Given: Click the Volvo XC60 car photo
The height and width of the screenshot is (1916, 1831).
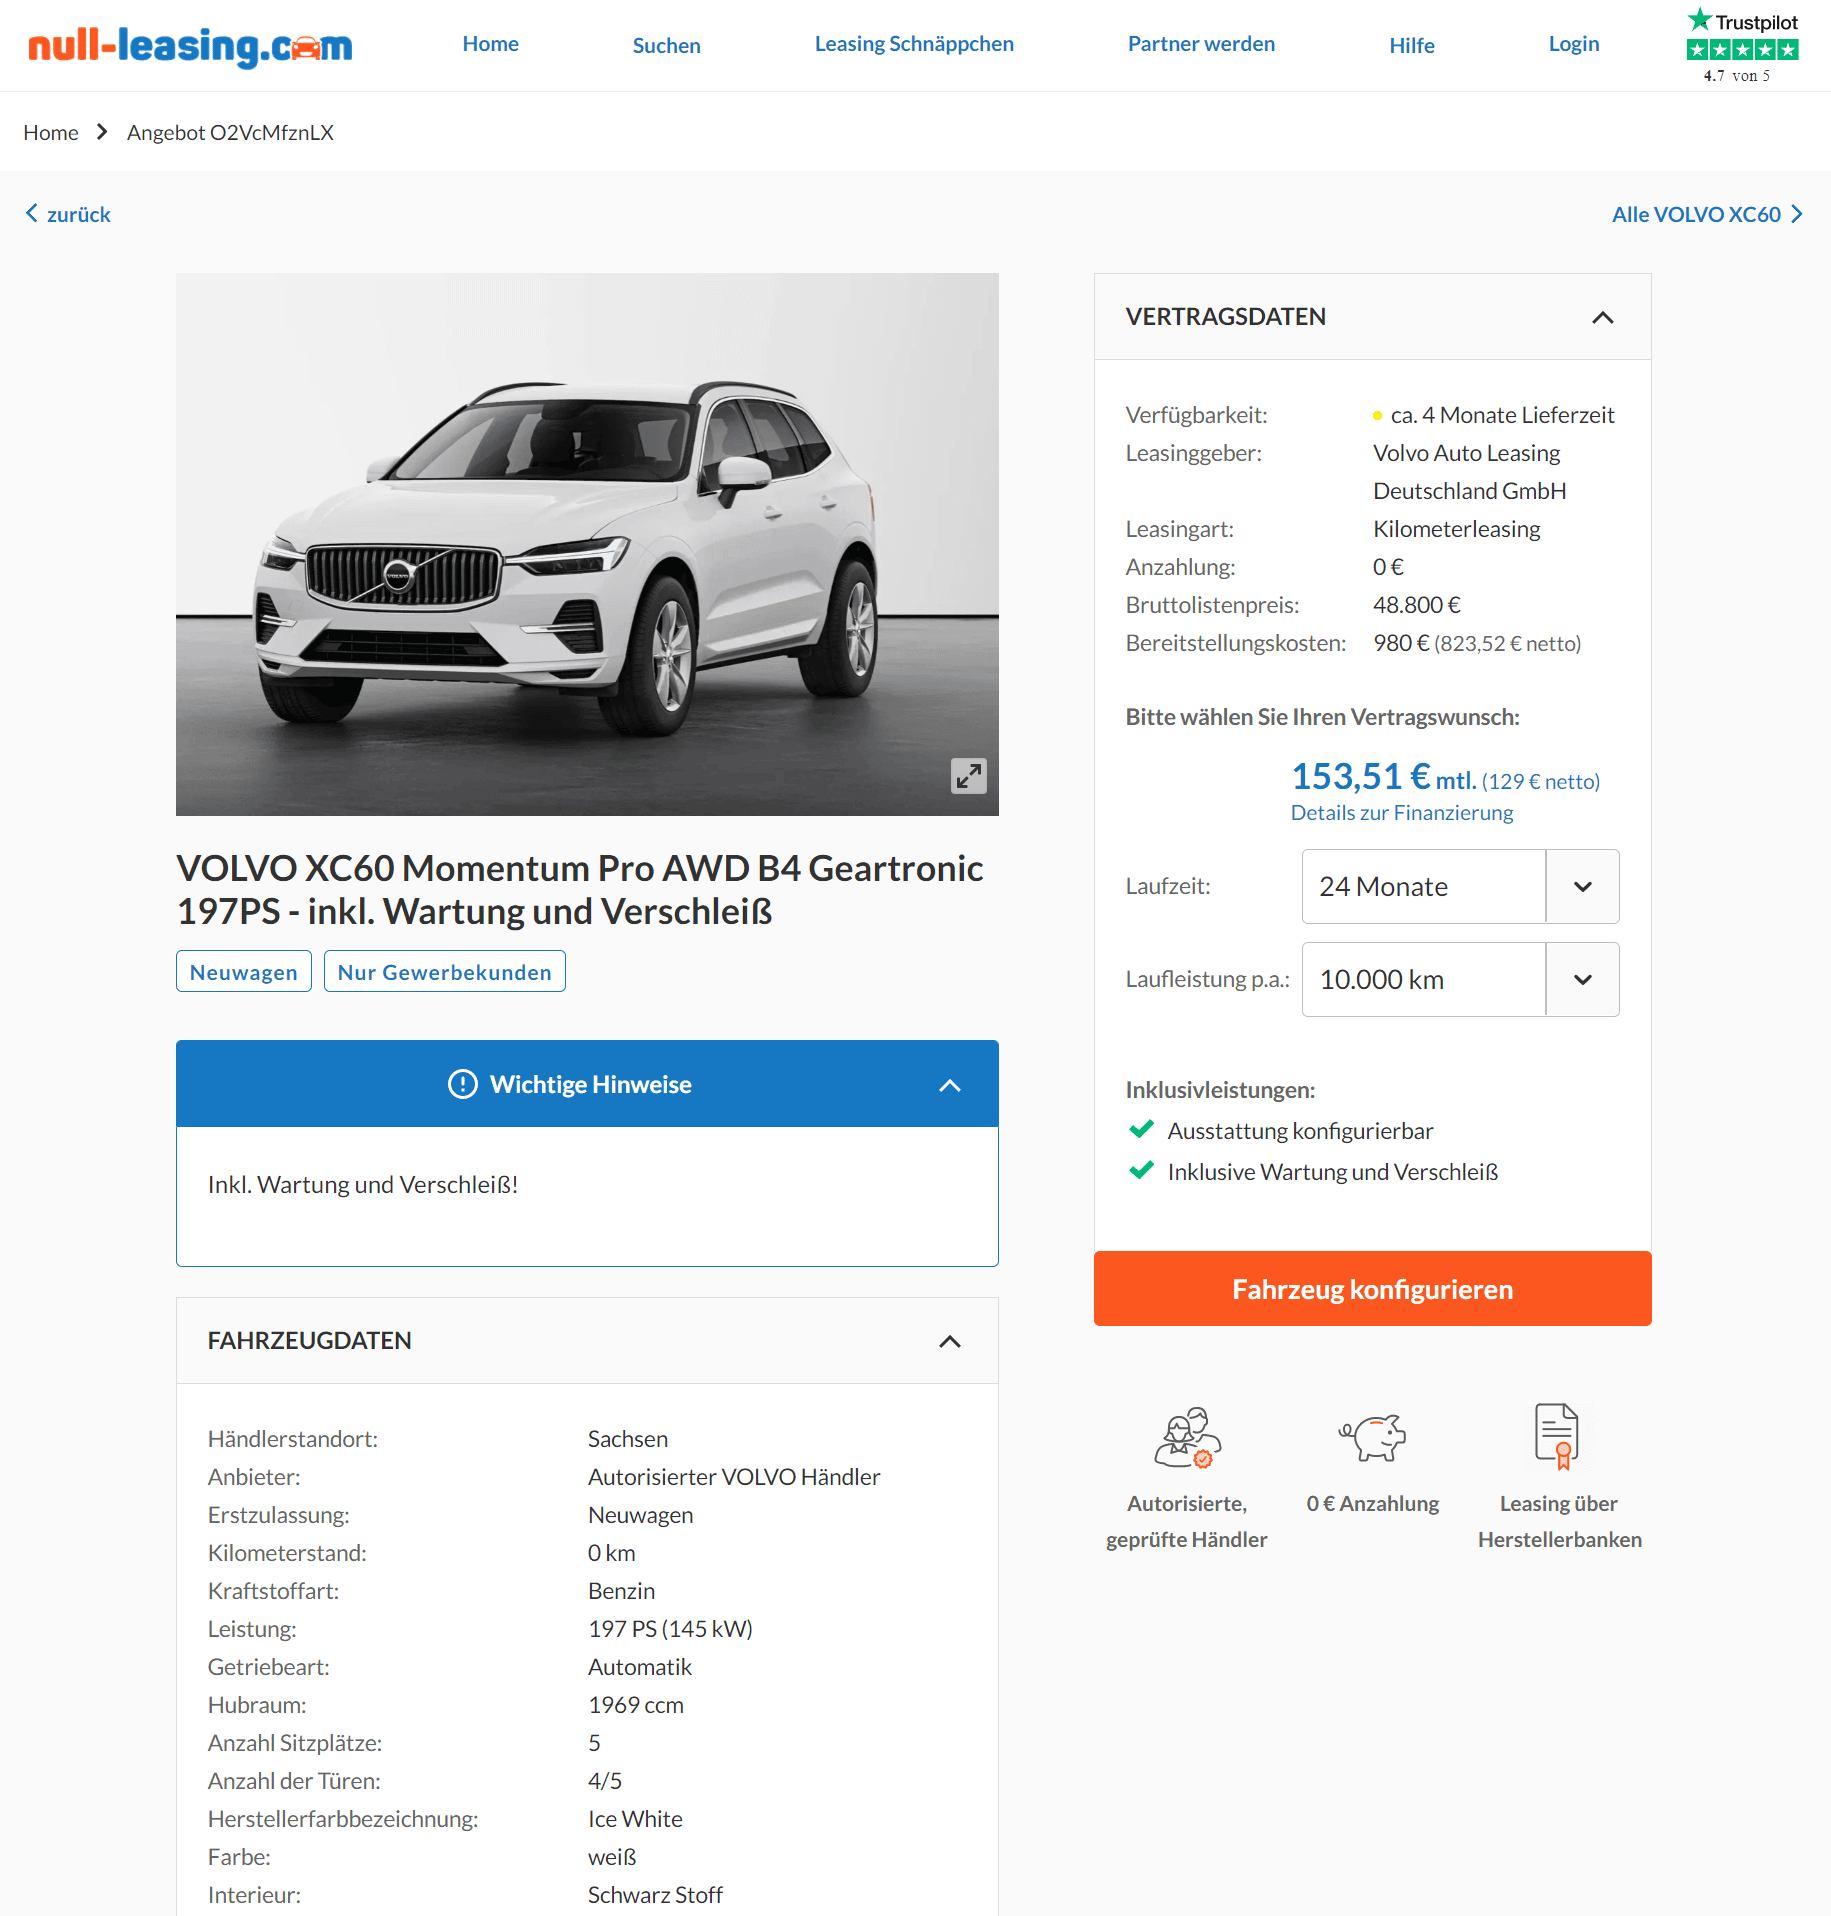Looking at the screenshot, I should click(587, 544).
